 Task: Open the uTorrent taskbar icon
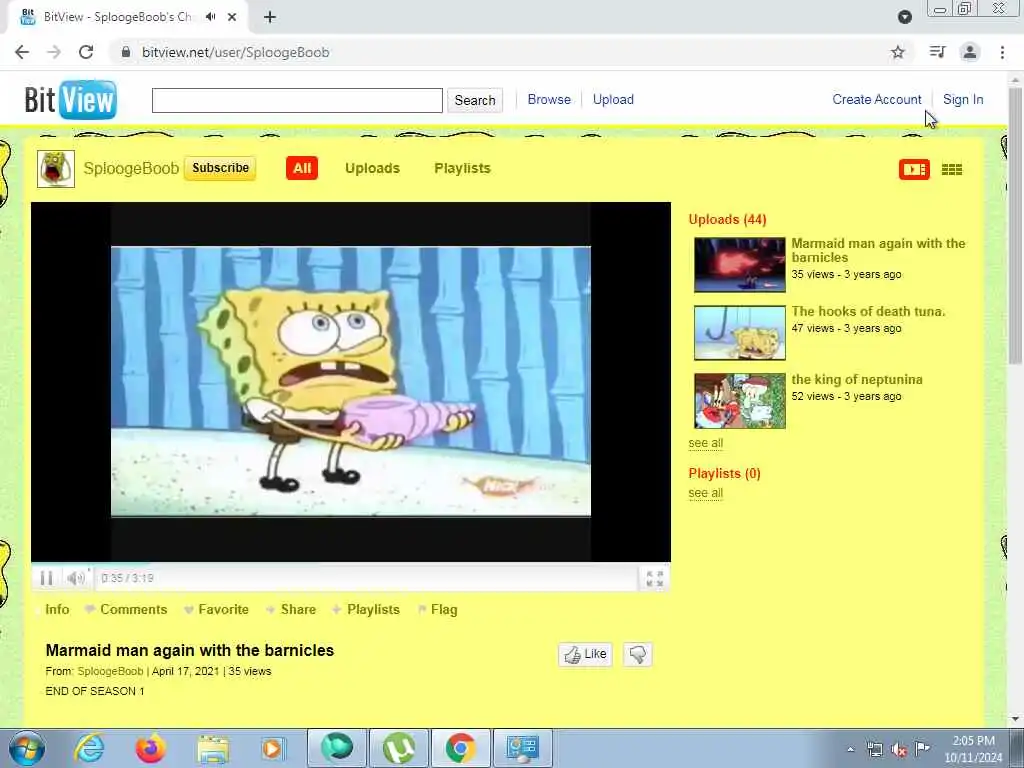click(x=398, y=748)
